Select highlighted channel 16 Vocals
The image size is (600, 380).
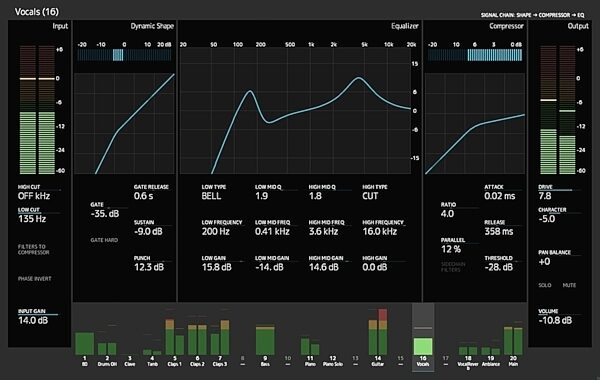click(x=423, y=337)
